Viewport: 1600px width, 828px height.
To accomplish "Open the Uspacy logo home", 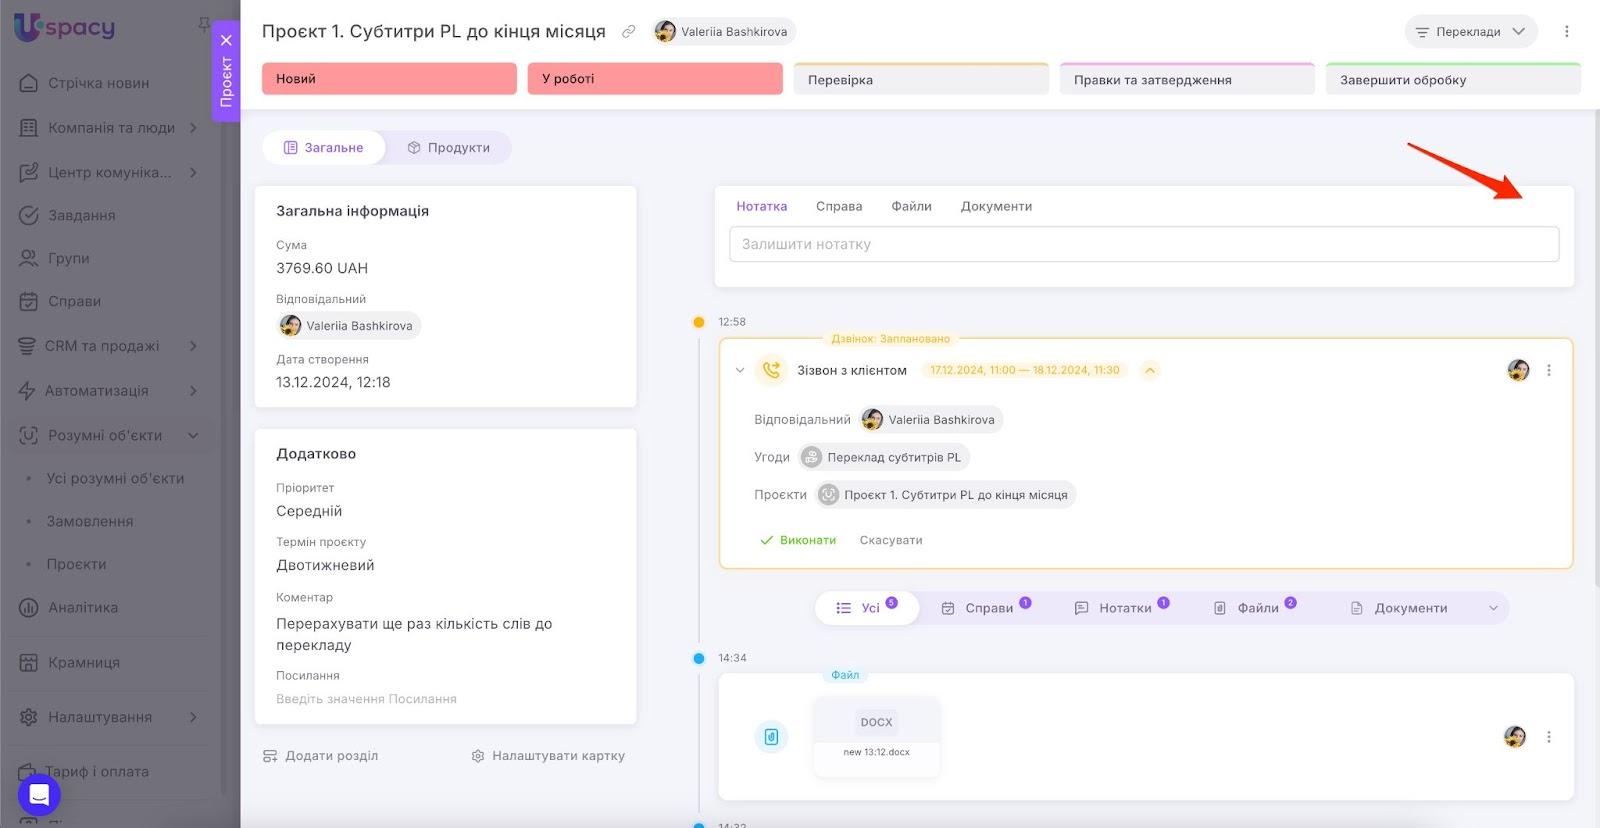I will (x=64, y=27).
